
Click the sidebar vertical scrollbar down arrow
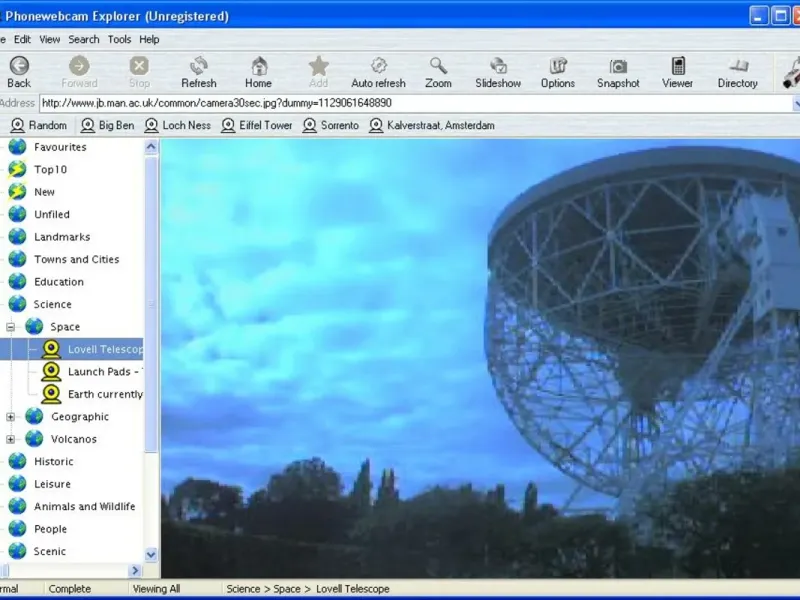tap(151, 554)
